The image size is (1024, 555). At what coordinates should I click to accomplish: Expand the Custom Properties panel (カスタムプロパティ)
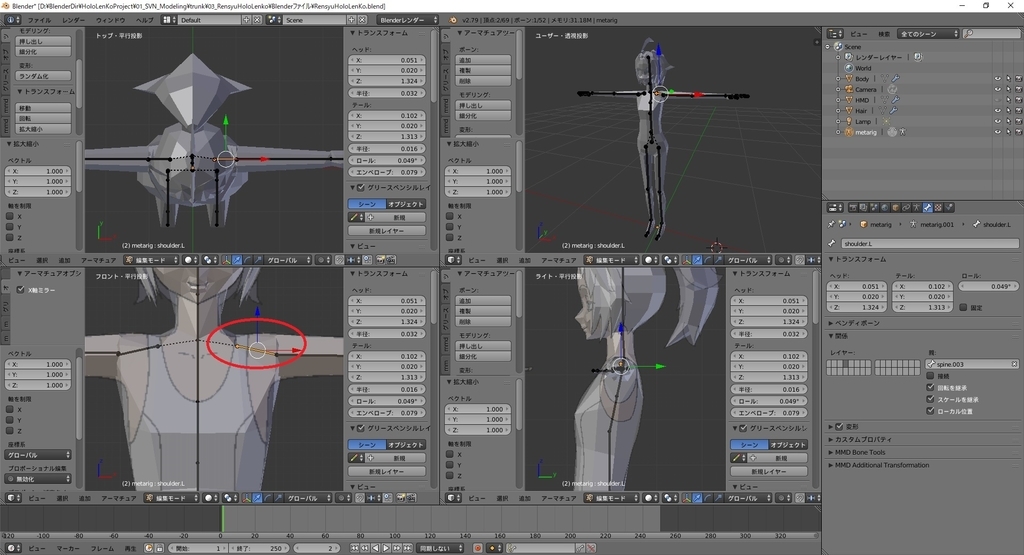coord(859,439)
